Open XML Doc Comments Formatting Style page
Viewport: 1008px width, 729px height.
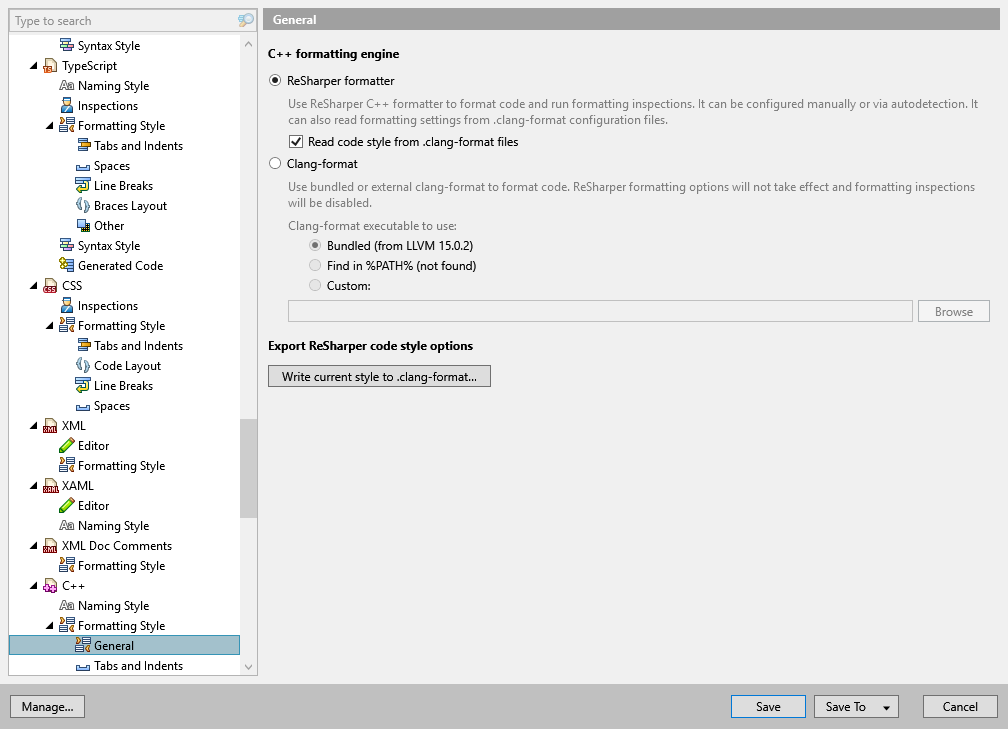[122, 566]
